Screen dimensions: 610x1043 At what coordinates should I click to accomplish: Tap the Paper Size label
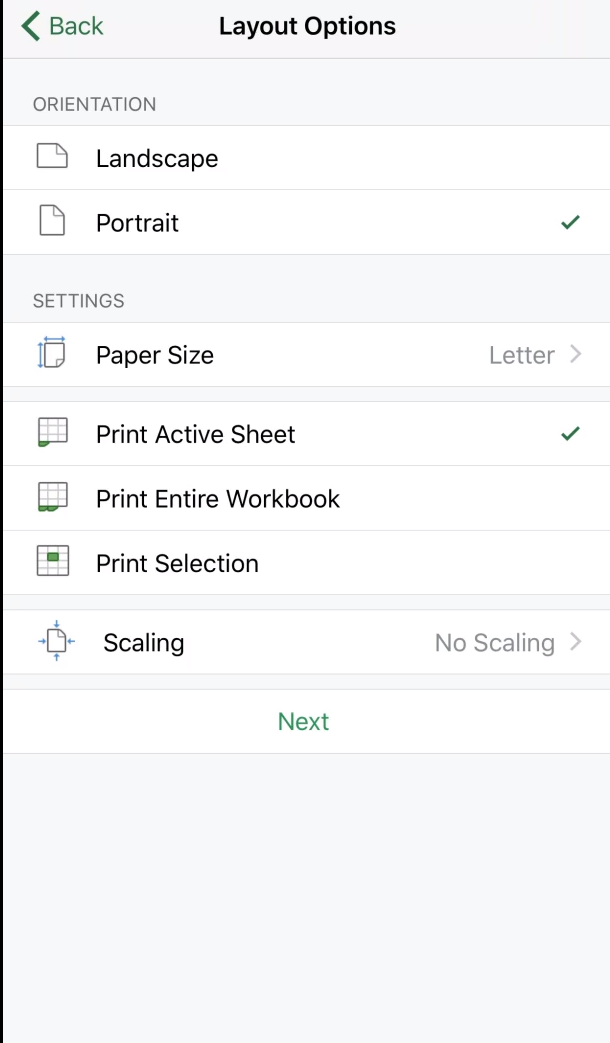click(x=155, y=355)
